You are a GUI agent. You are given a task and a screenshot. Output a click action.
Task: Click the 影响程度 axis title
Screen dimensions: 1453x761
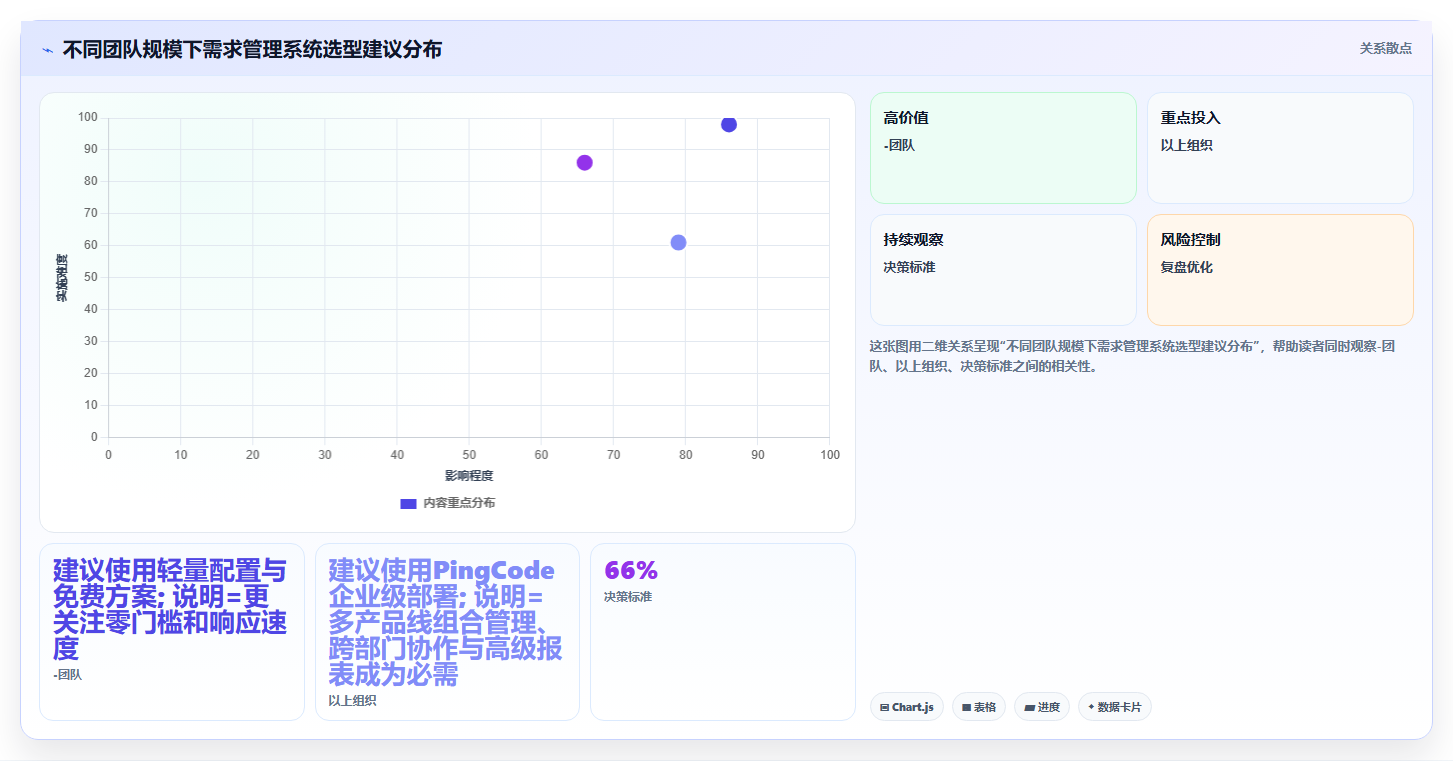pyautogui.click(x=469, y=475)
